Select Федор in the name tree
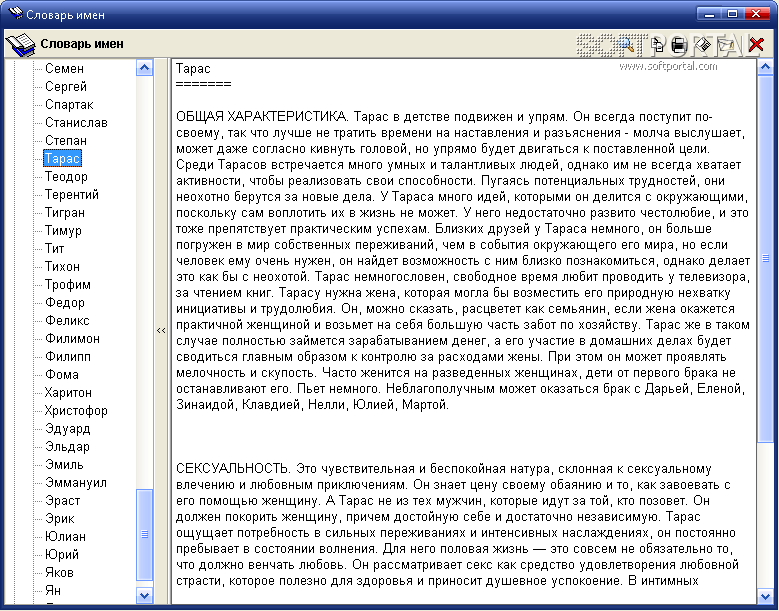 coord(65,303)
